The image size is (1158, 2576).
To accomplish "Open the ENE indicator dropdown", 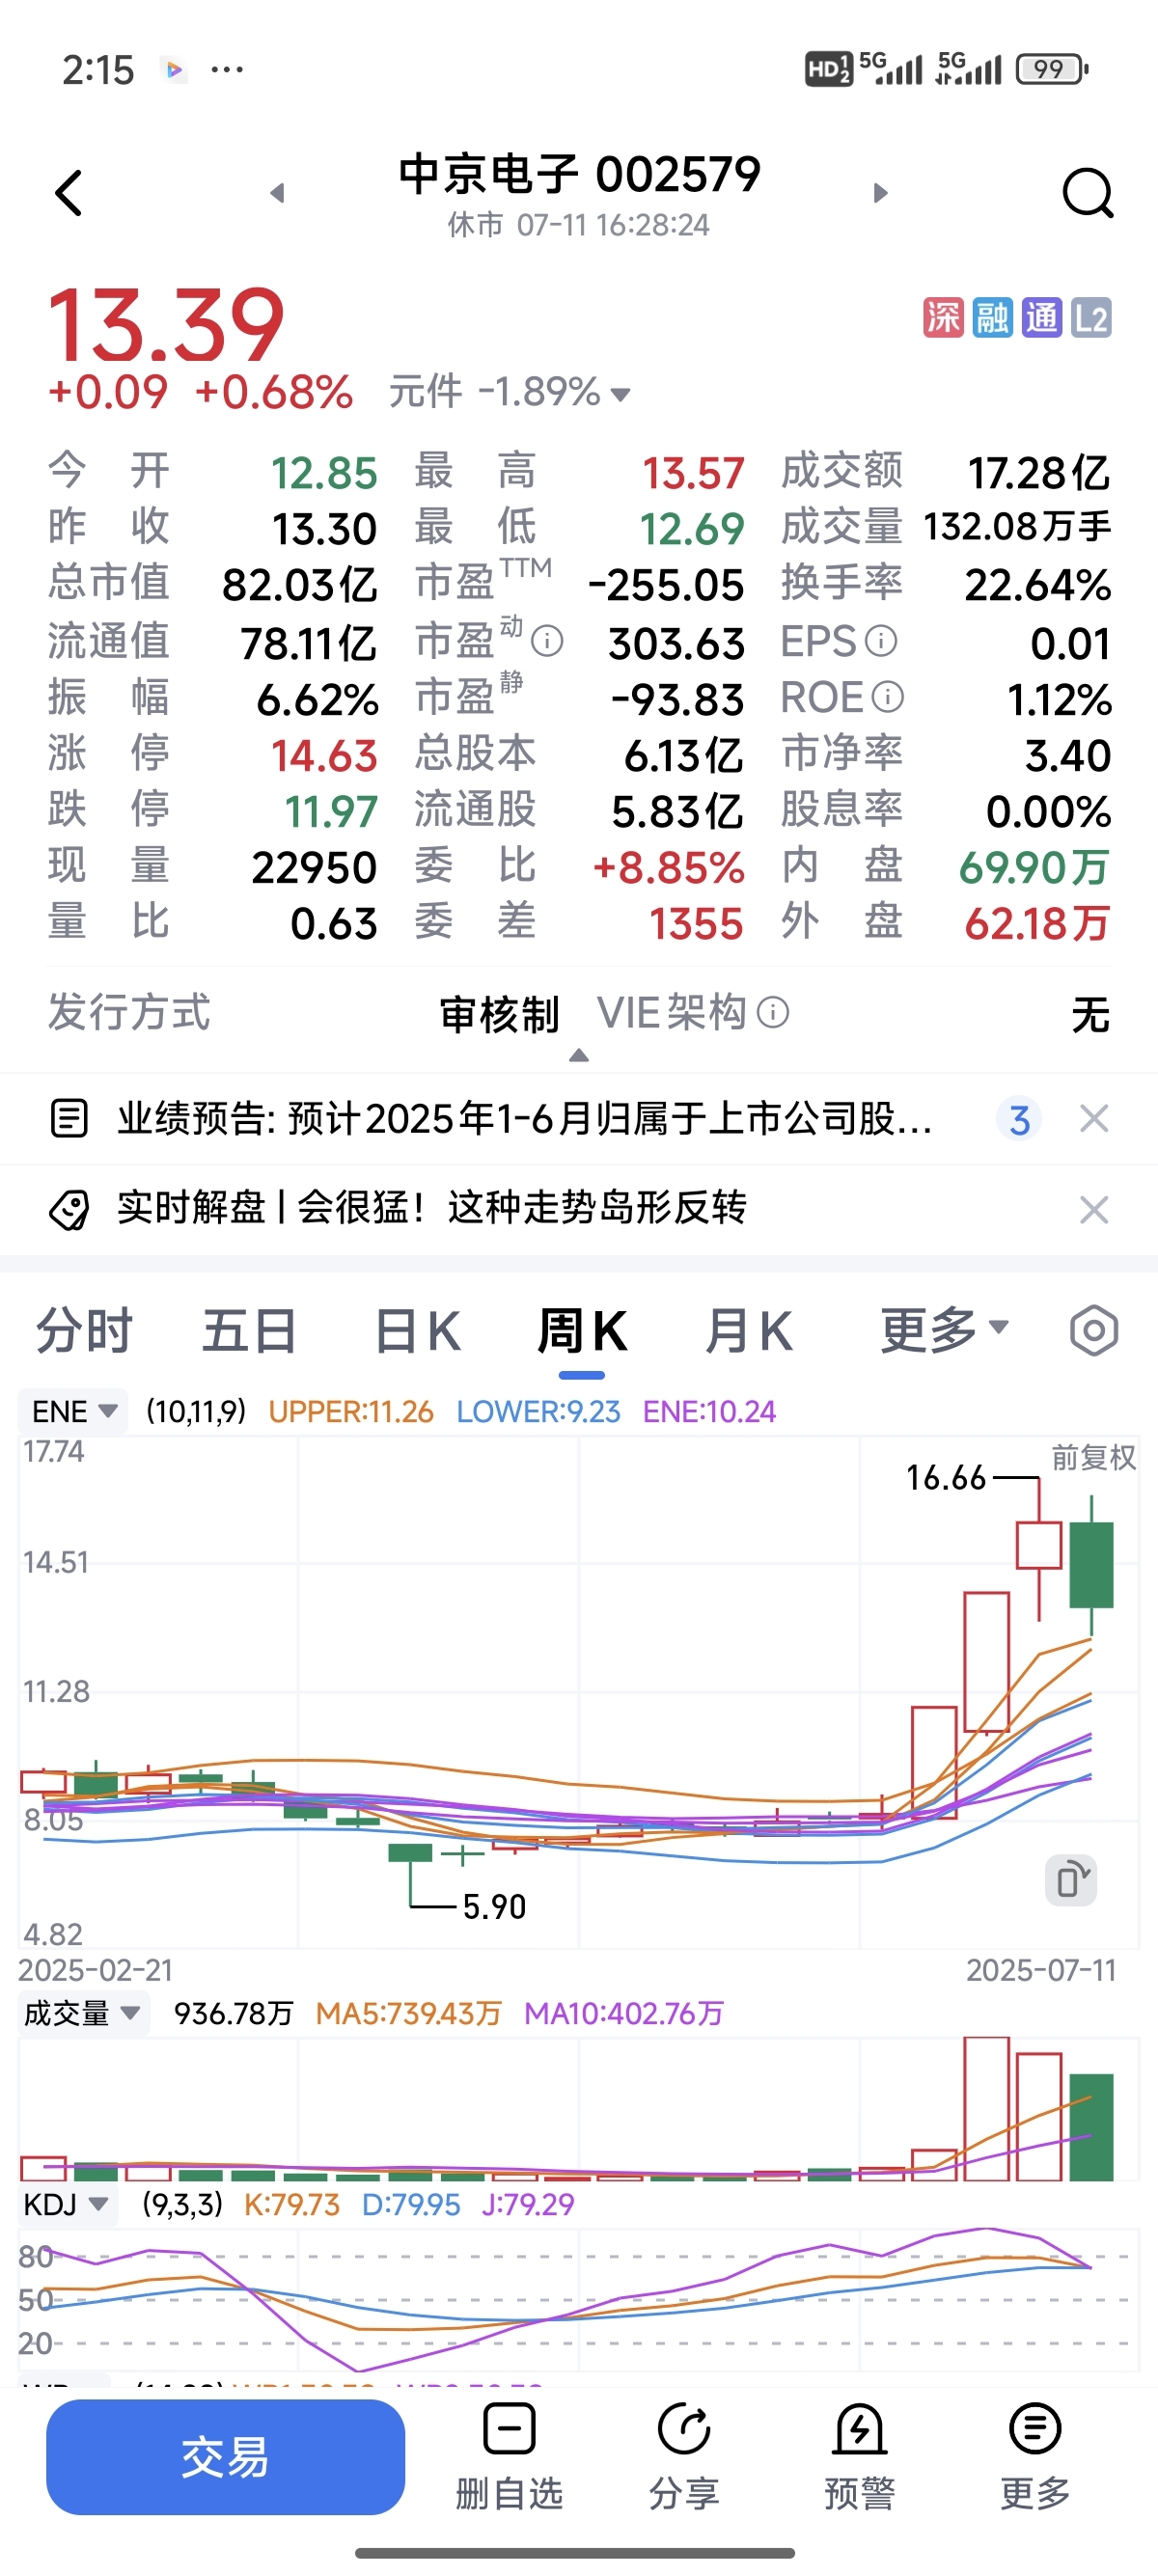I will 73,1411.
